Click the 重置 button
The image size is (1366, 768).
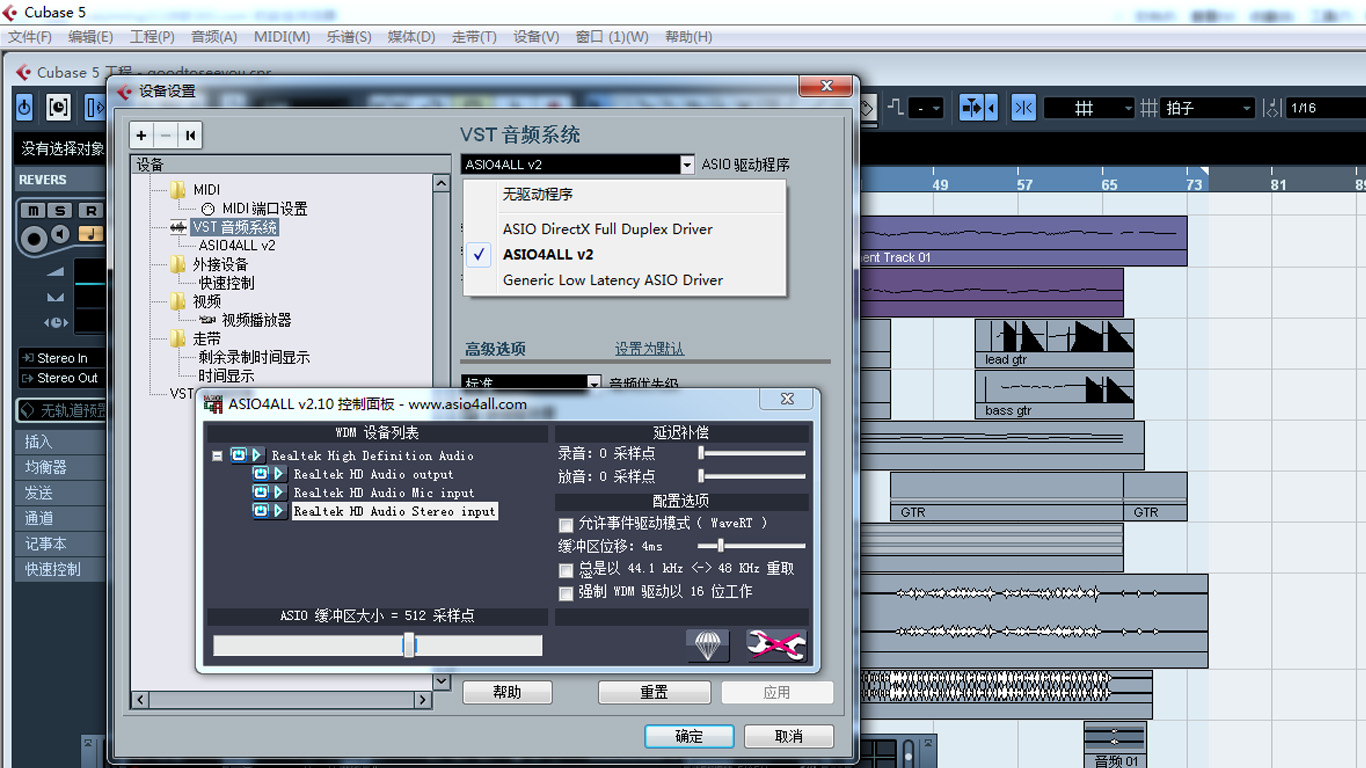pos(654,692)
